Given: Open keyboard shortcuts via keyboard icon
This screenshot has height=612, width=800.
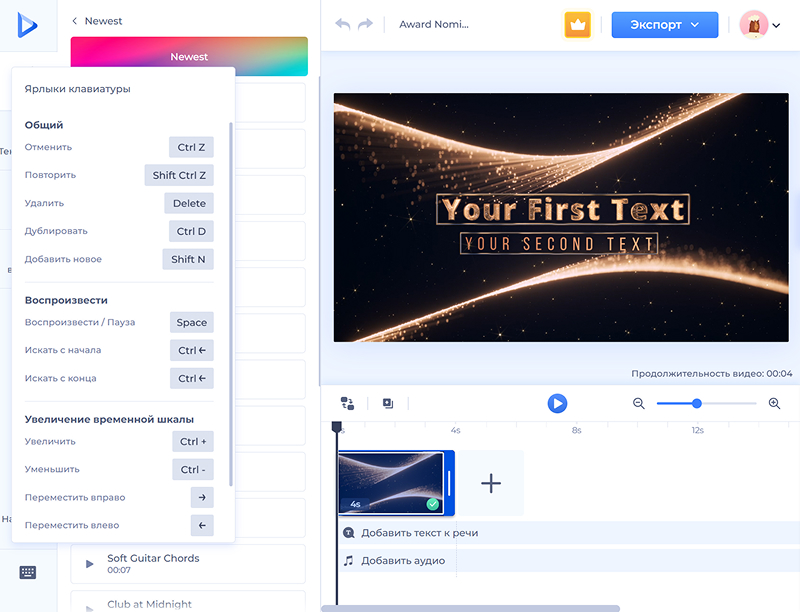Looking at the screenshot, I should point(28,572).
